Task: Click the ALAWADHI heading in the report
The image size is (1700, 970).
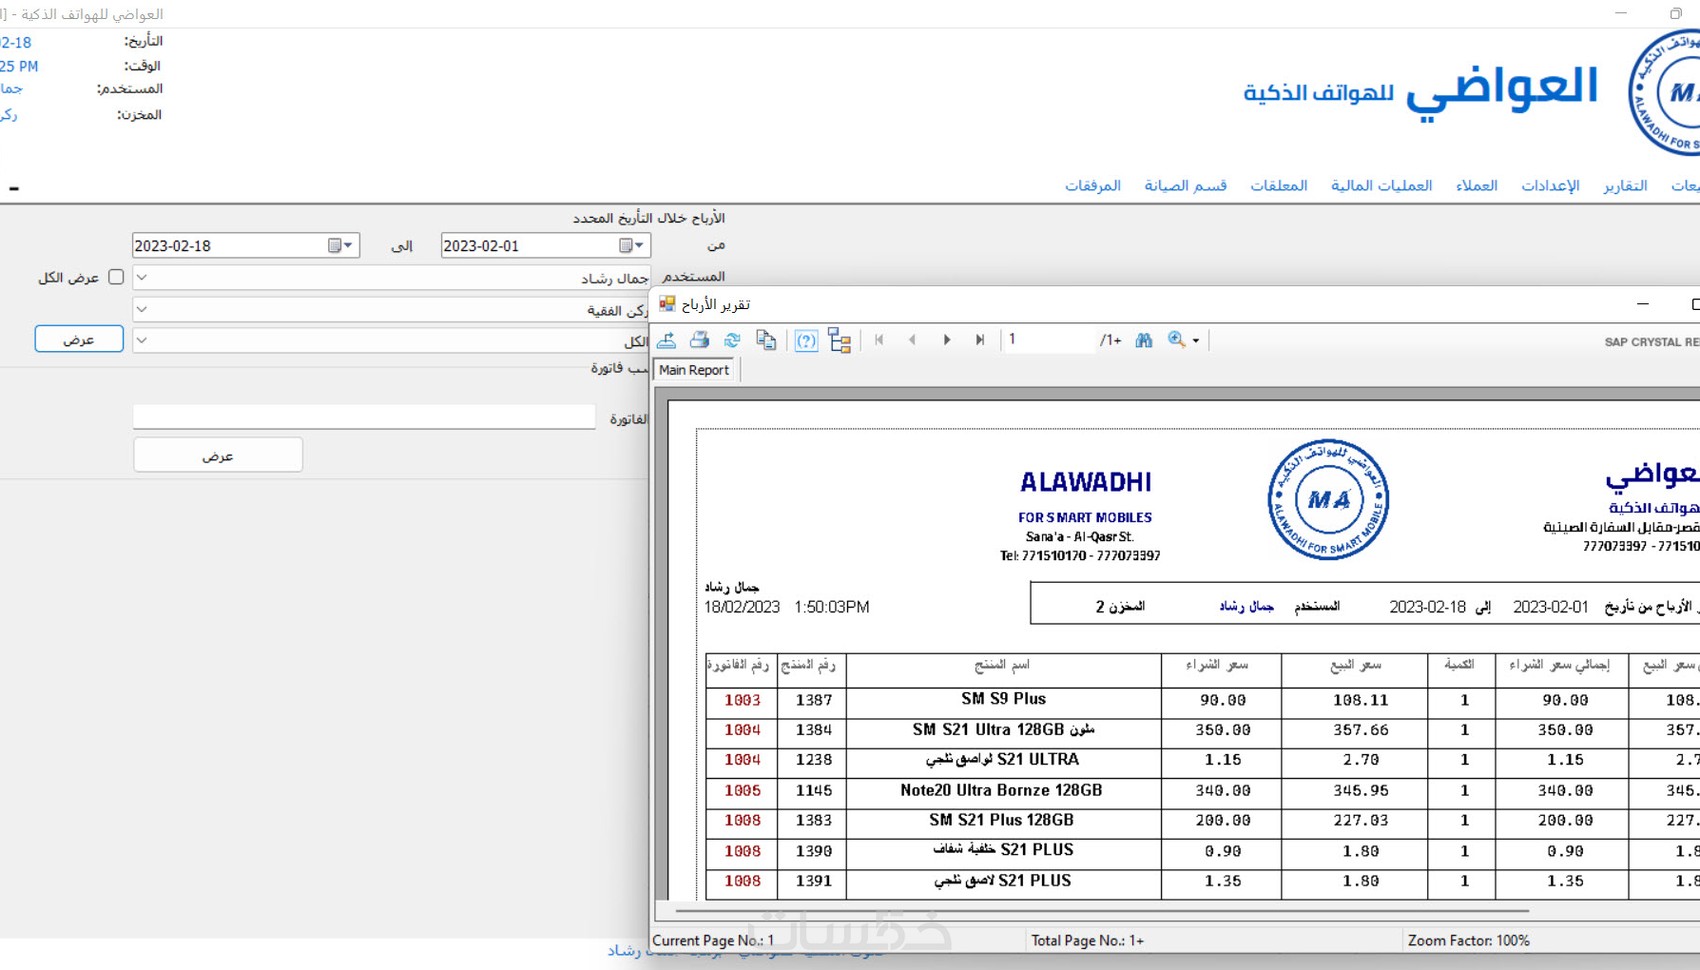Action: [1085, 482]
